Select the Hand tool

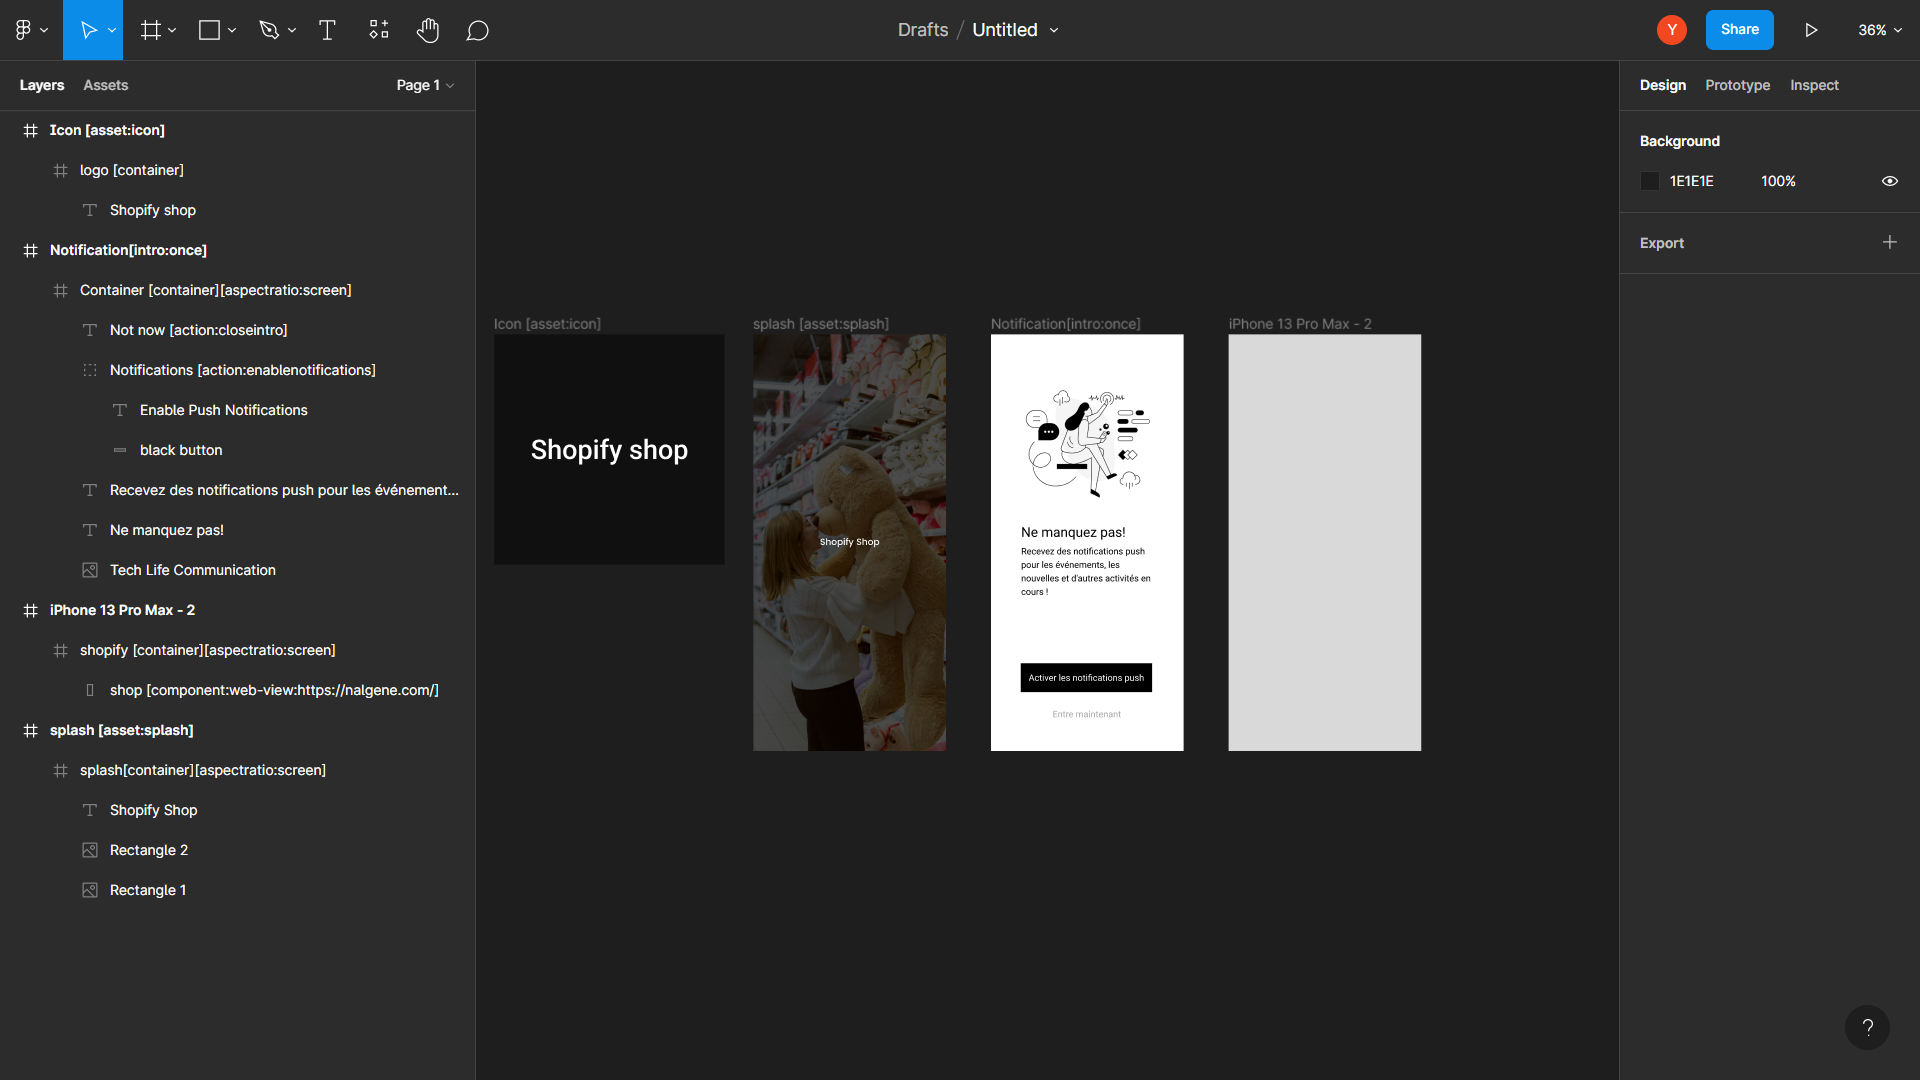coord(428,30)
